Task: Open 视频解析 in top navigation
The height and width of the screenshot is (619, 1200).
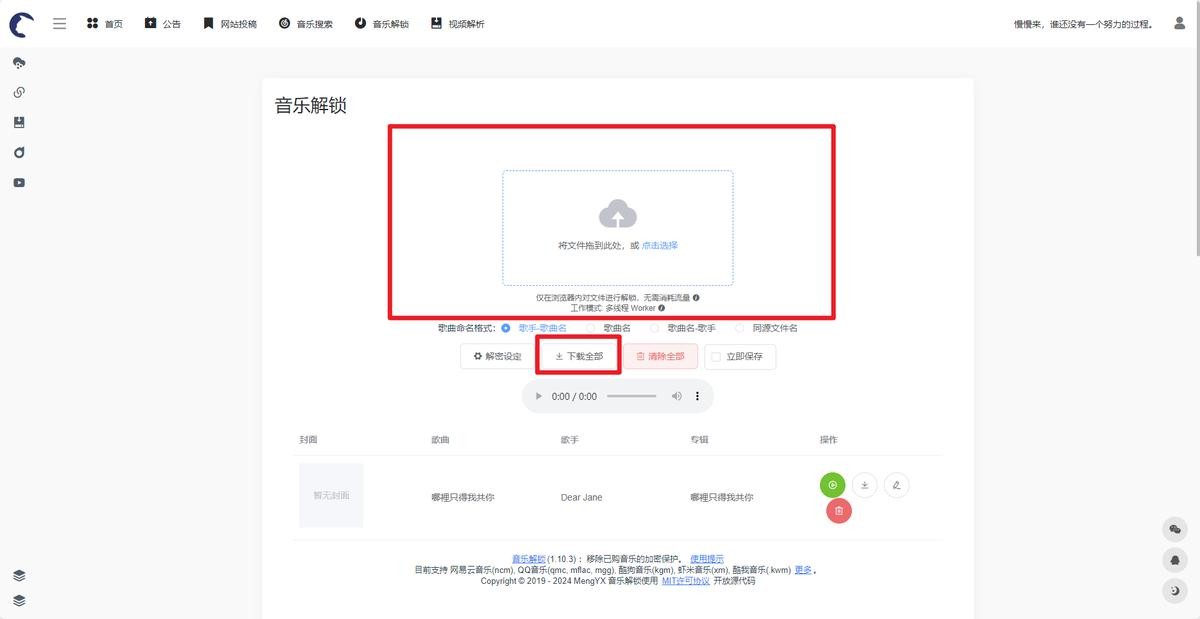Action: (x=458, y=23)
